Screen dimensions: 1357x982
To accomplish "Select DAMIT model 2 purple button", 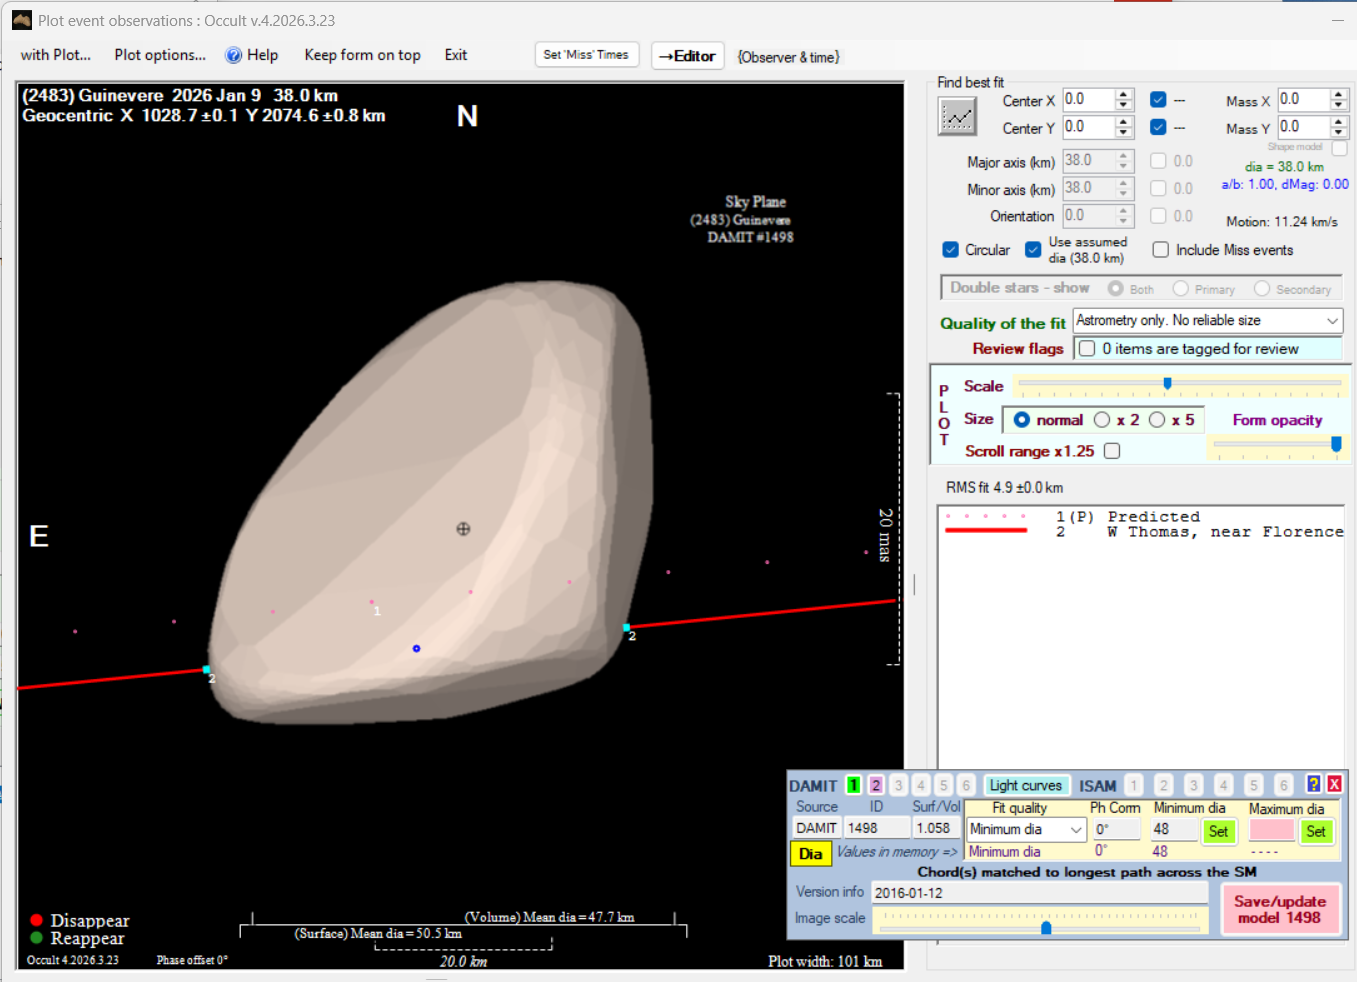I will pyautogui.click(x=876, y=786).
